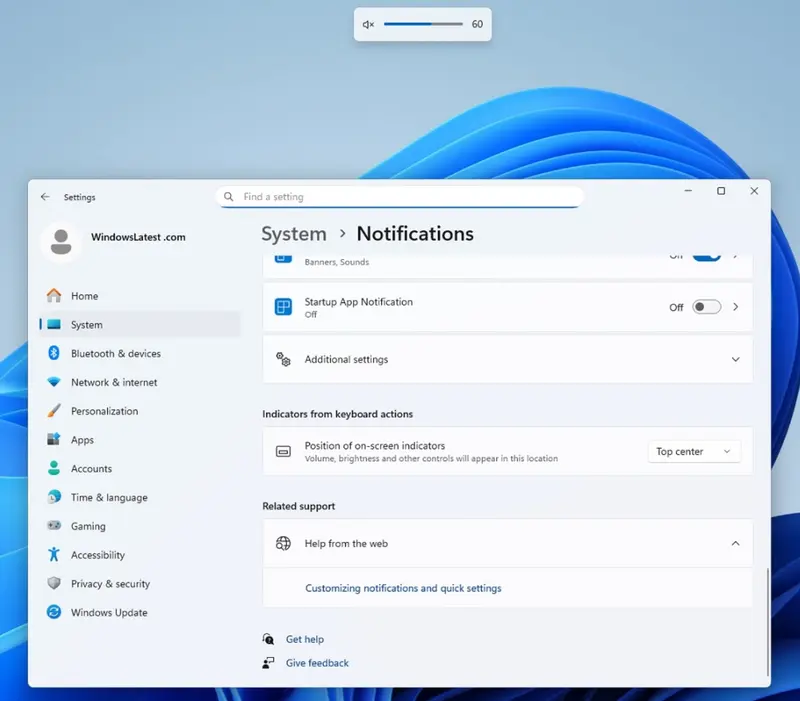The height and width of the screenshot is (701, 800).
Task: Toggle the partially visible switch above Startup App
Action: 706,256
